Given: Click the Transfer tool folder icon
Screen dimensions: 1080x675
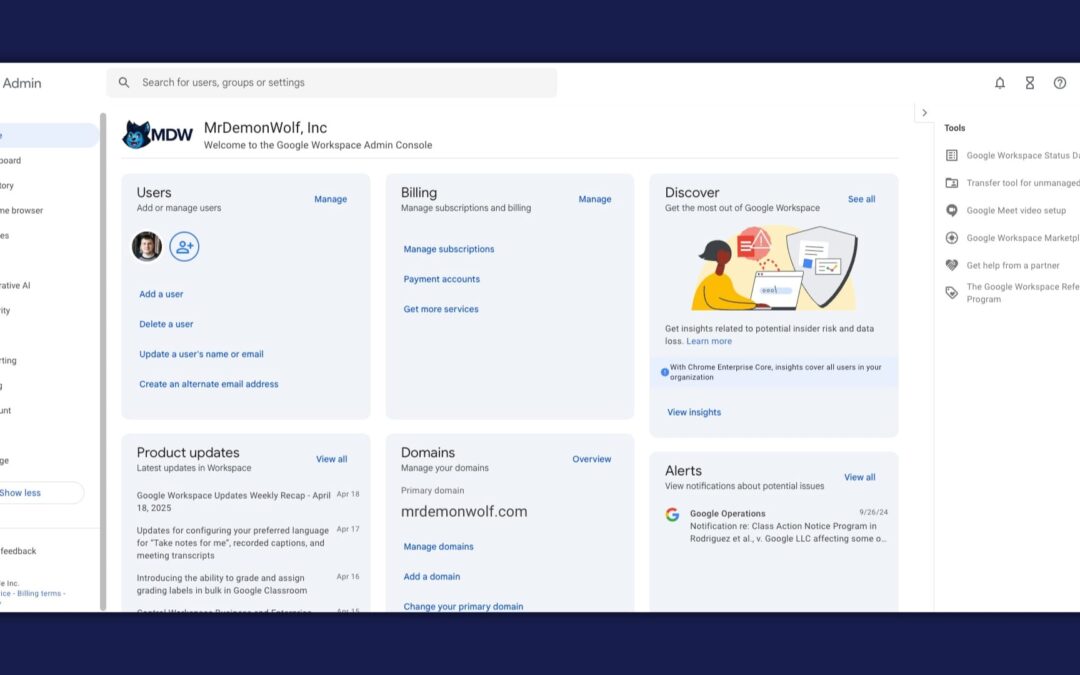Looking at the screenshot, I should click(x=952, y=183).
